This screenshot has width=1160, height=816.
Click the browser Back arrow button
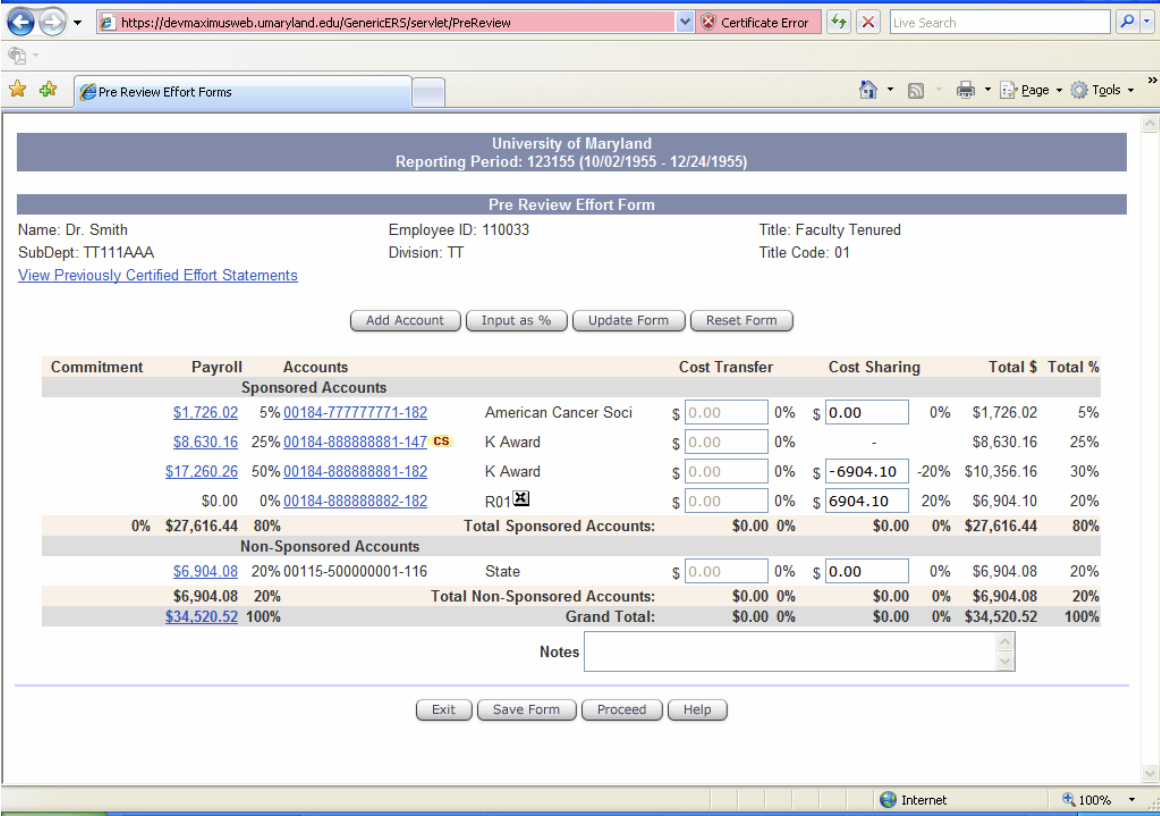coord(21,22)
